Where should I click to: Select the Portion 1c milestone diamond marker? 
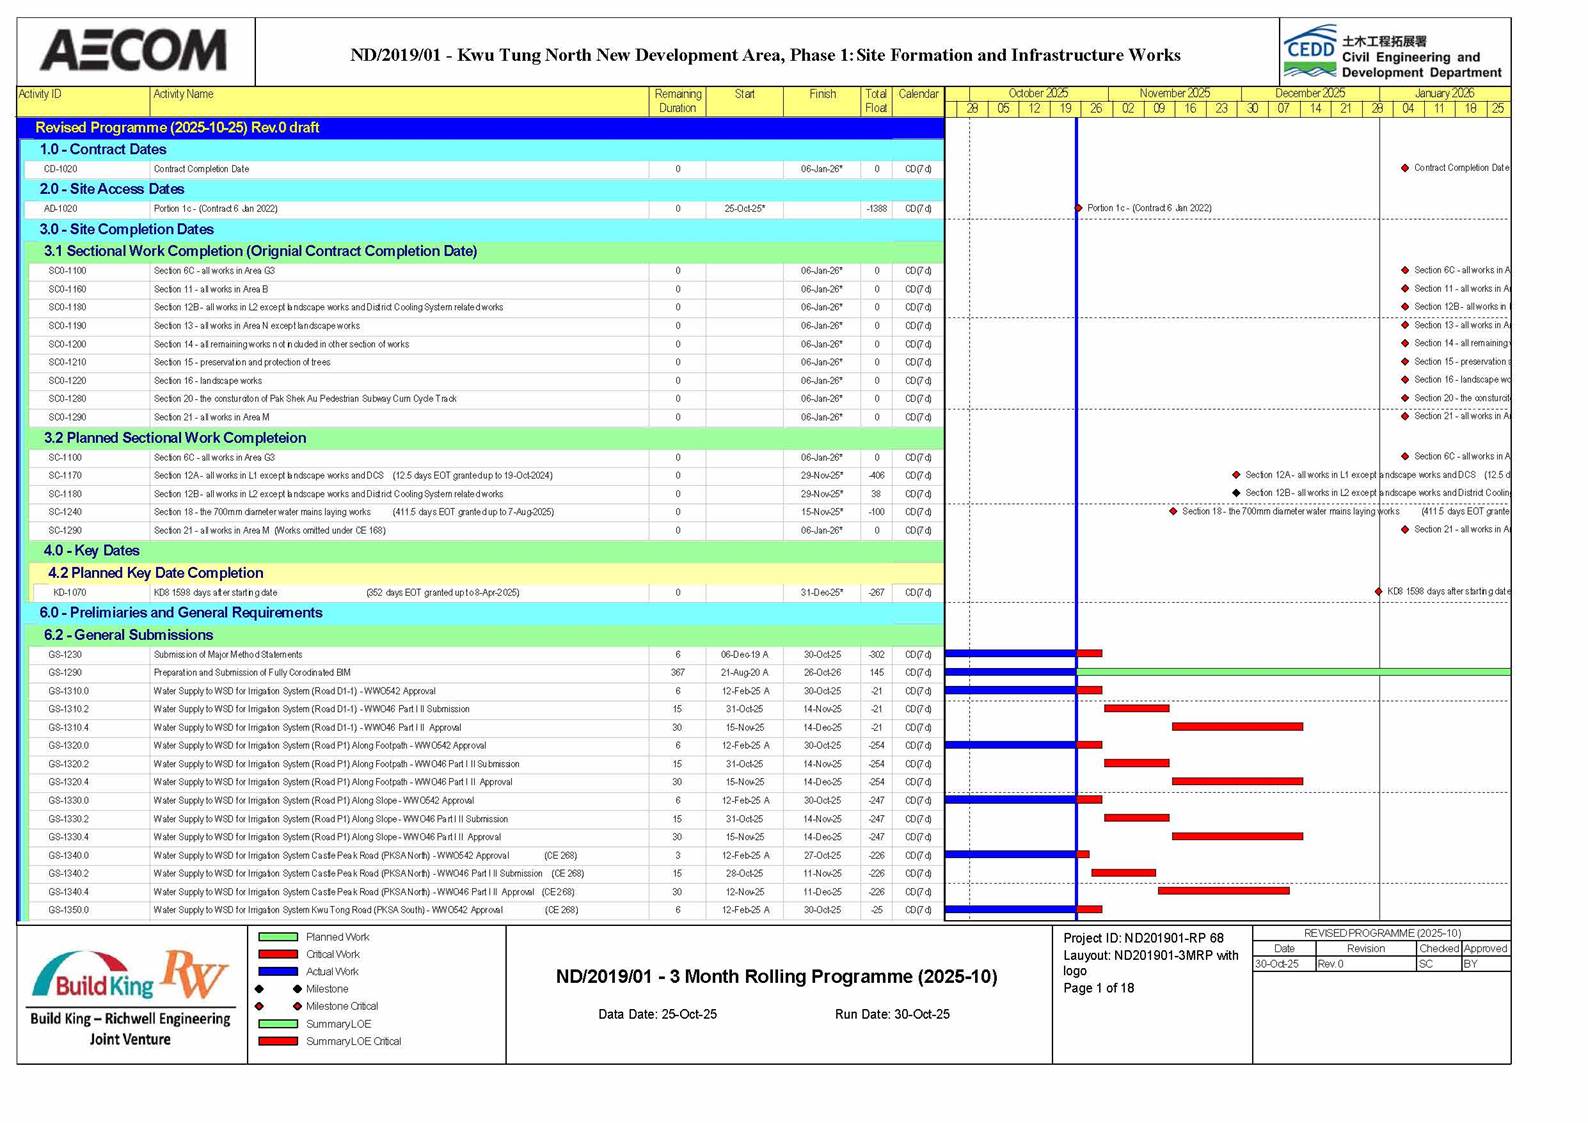coord(1078,208)
